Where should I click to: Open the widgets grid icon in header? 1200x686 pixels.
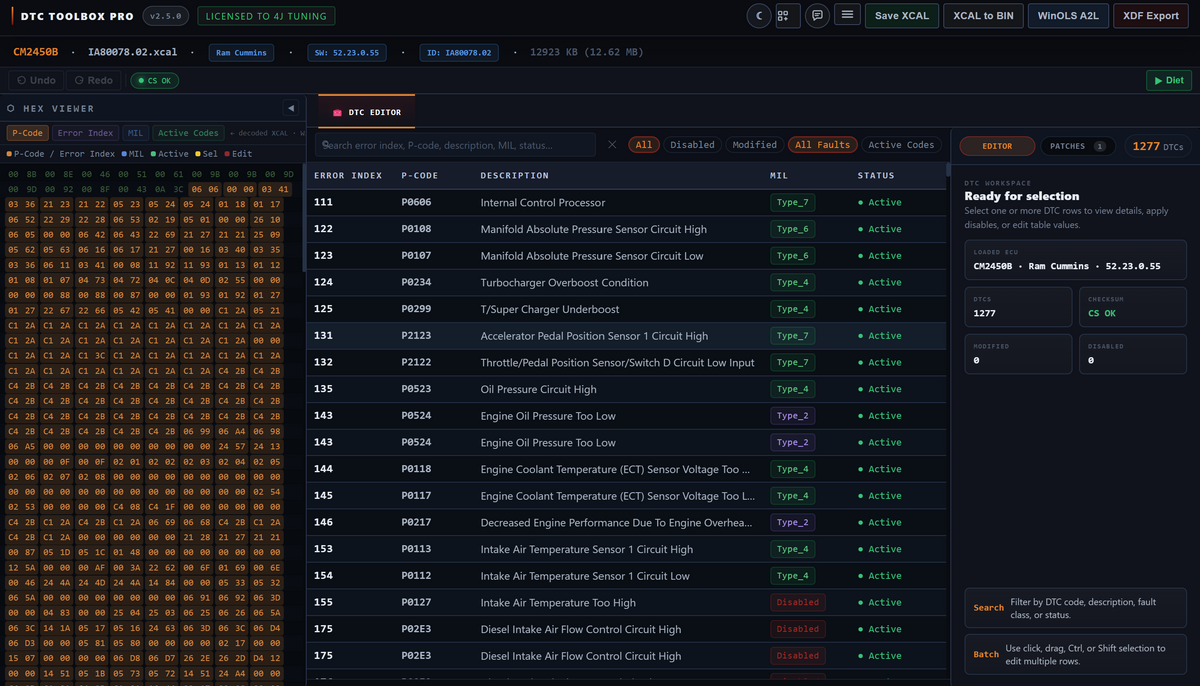[787, 15]
